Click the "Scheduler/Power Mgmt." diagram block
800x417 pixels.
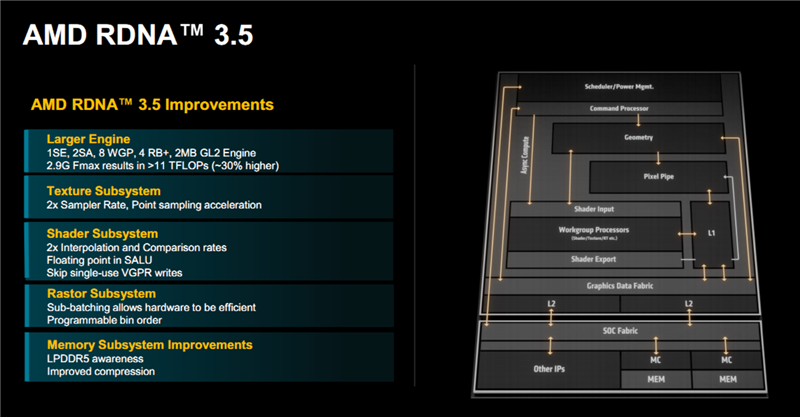(x=619, y=87)
